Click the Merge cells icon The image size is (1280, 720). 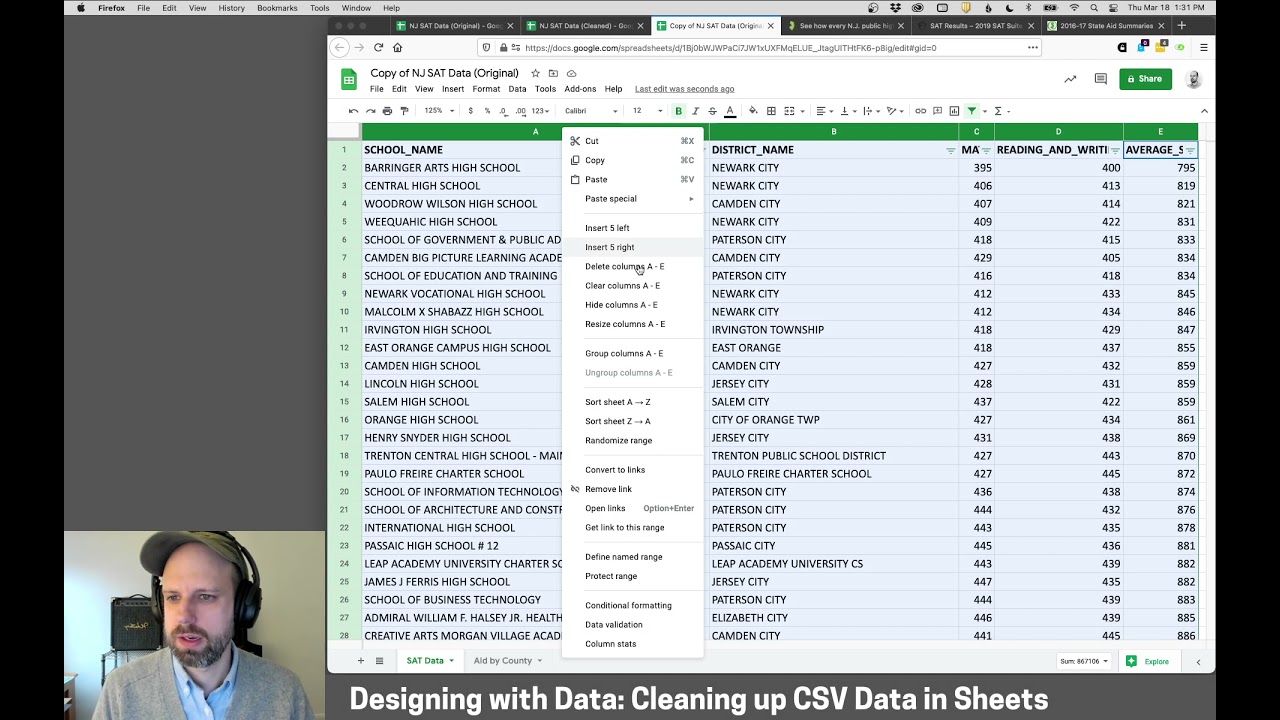tap(789, 111)
